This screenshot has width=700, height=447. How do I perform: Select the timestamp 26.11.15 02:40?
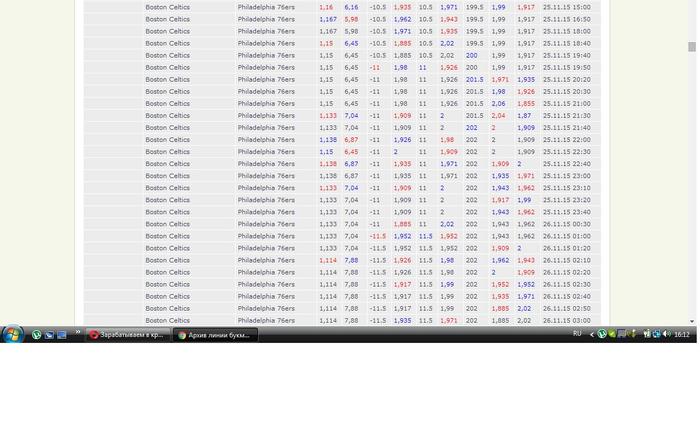(567, 297)
